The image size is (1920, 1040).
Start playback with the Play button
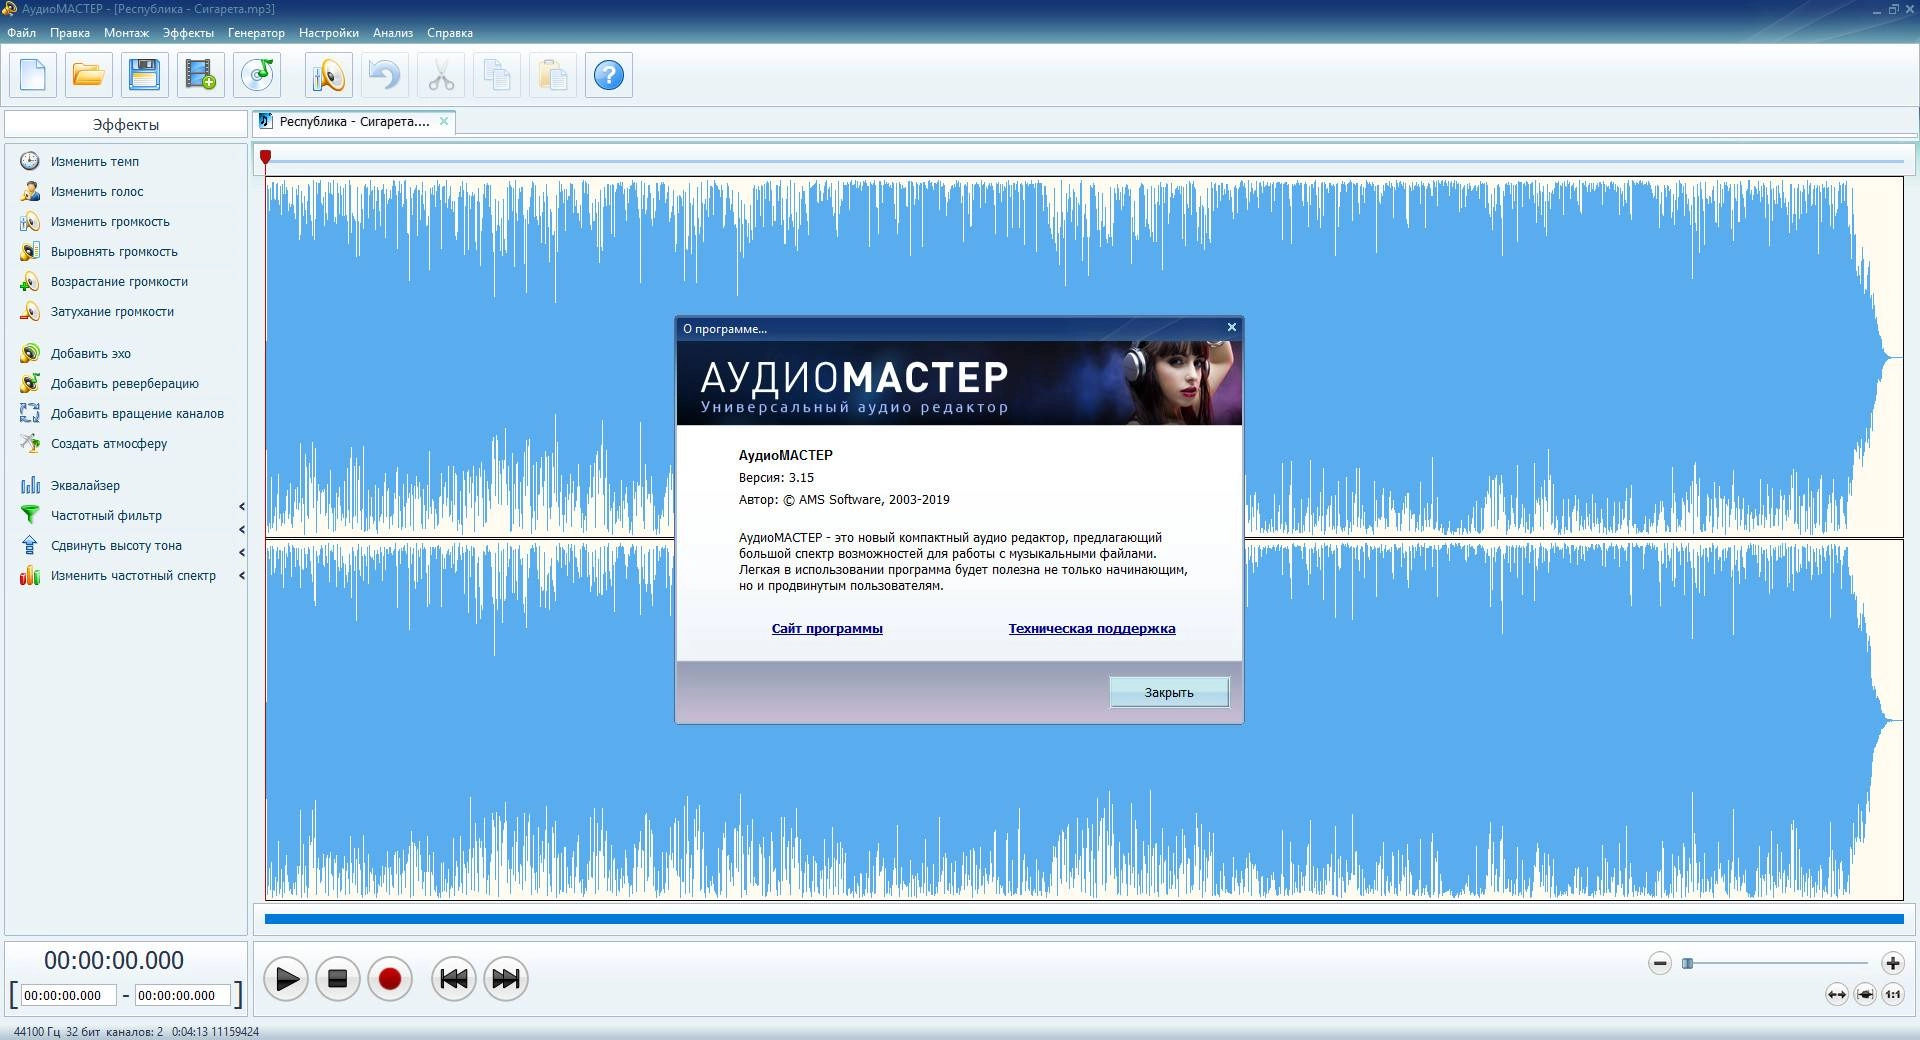(286, 979)
